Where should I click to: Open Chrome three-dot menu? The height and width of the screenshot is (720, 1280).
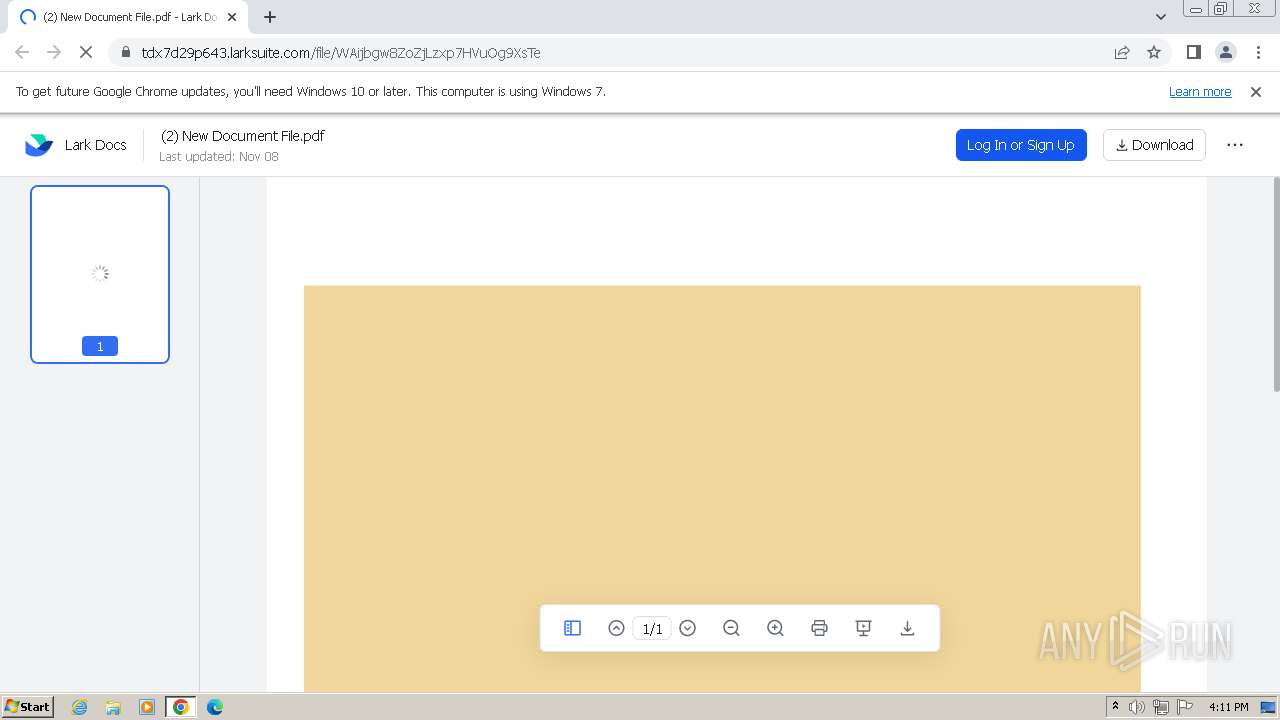click(1258, 53)
